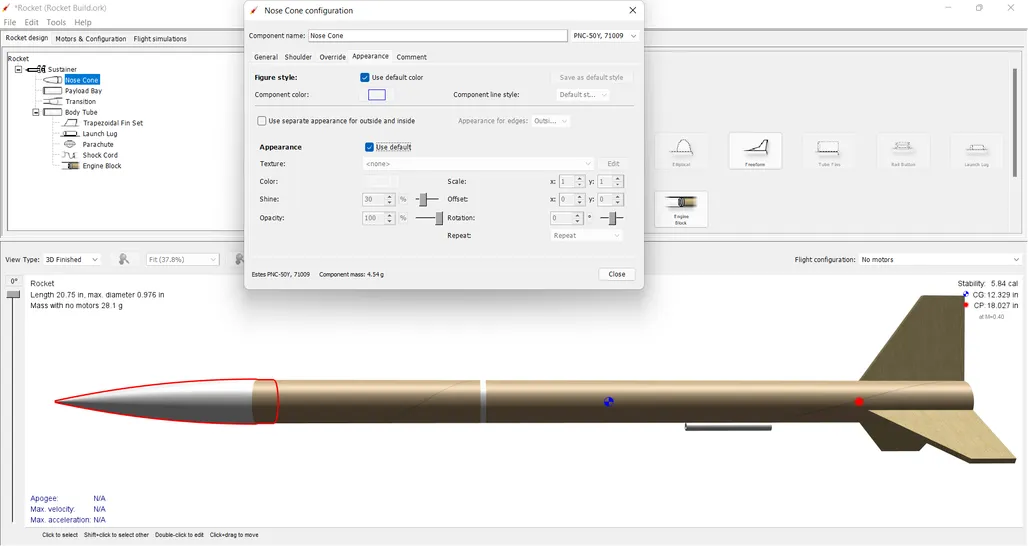The image size is (1028, 546).
Task: Select Parachute in the component tree
Action: (97, 145)
